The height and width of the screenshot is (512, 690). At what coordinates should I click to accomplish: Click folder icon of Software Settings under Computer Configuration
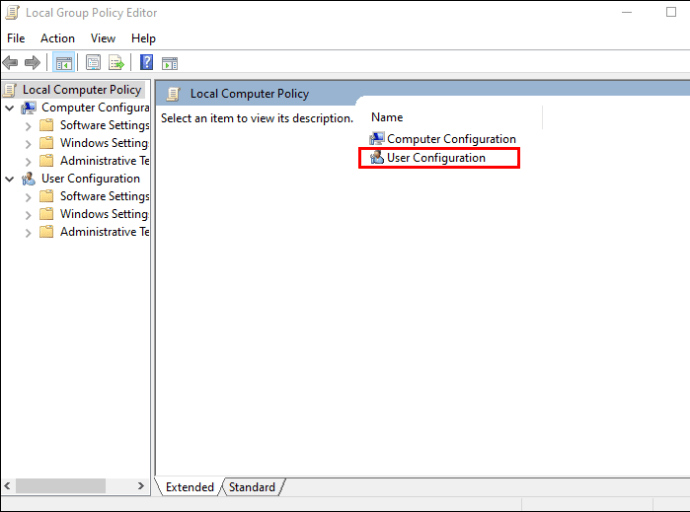tap(47, 125)
